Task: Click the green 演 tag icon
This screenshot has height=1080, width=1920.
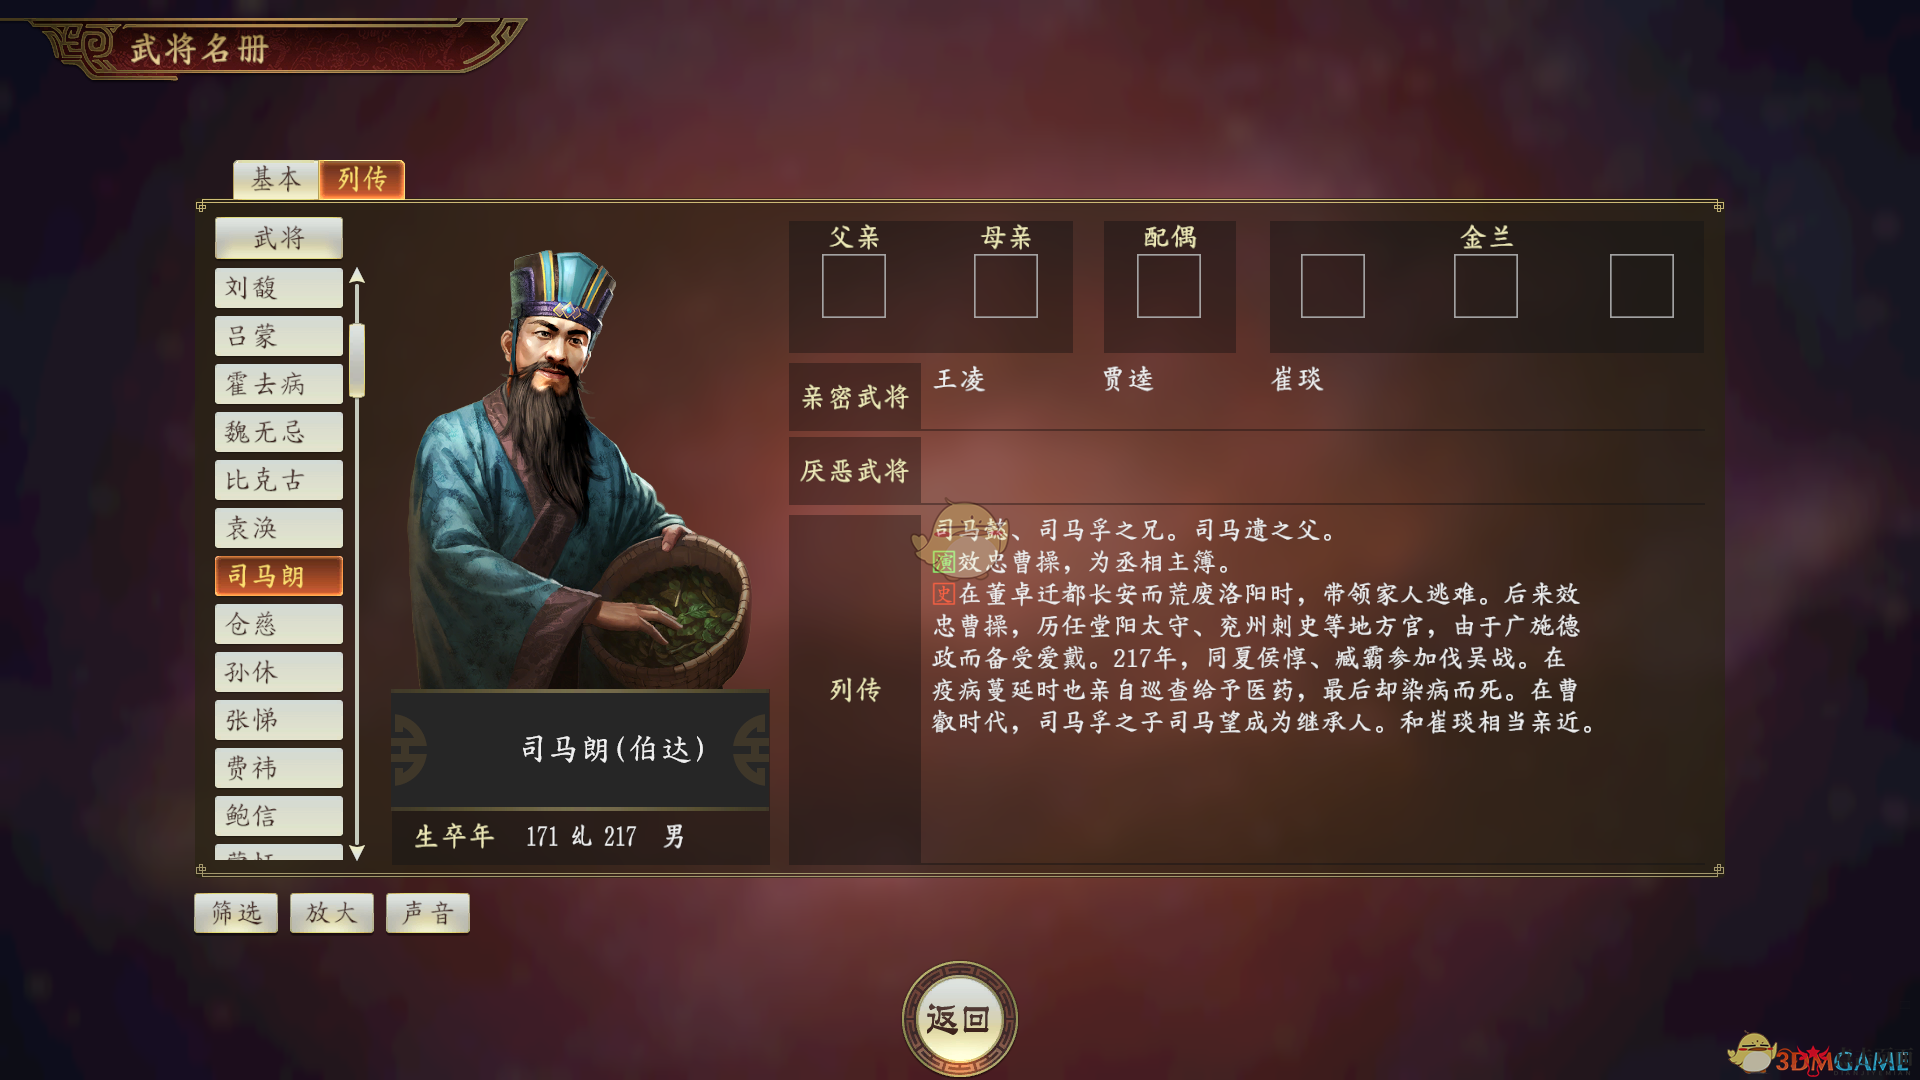Action: (944, 562)
